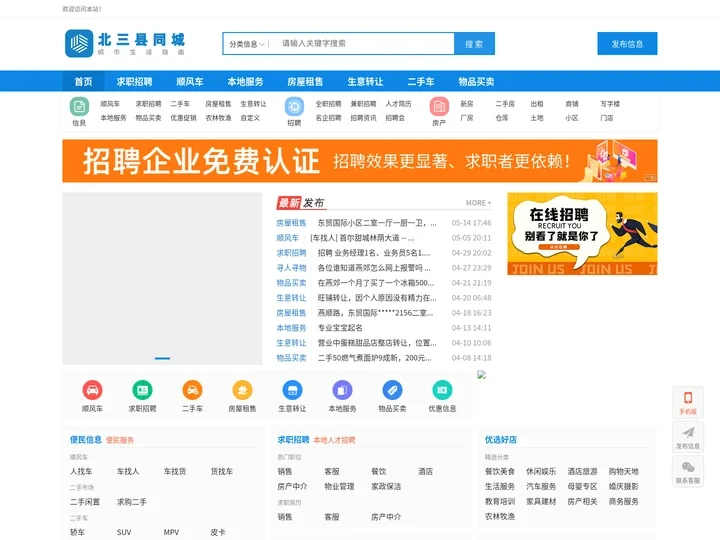The height and width of the screenshot is (540, 720).
Task: Click the 优选好店 section title
Action: pos(501,439)
